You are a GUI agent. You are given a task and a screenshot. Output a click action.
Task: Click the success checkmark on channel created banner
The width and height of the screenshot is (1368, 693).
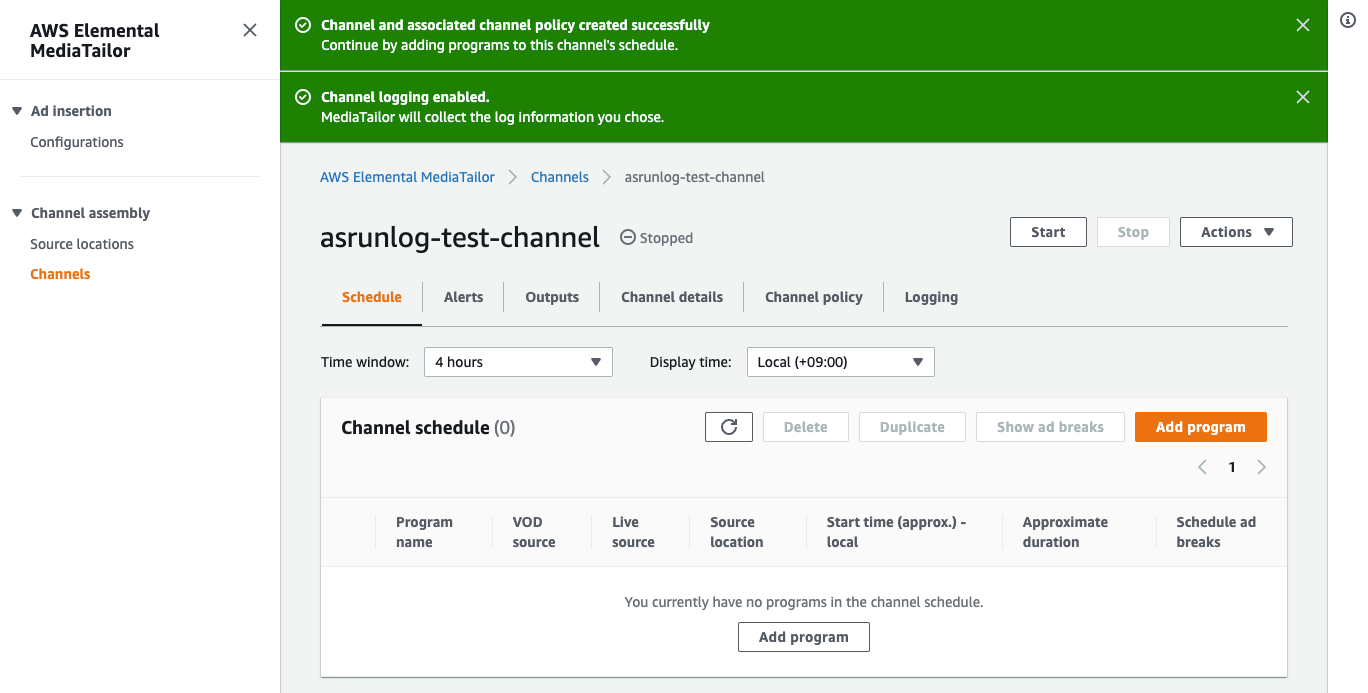click(303, 25)
